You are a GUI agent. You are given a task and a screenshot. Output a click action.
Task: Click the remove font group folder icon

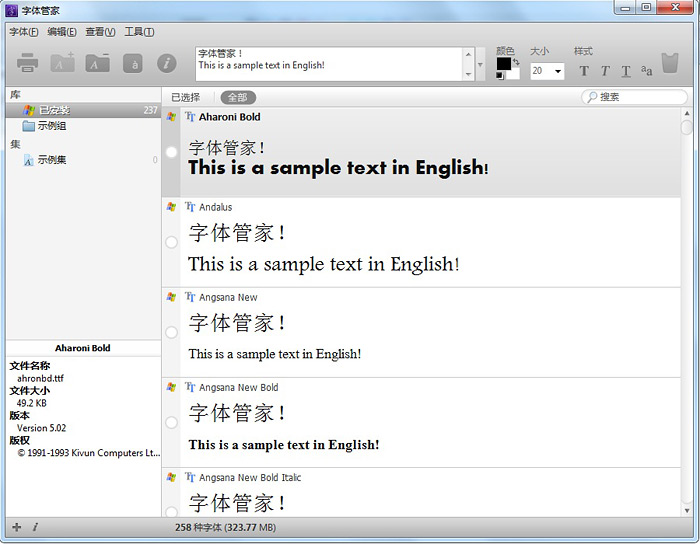point(97,64)
